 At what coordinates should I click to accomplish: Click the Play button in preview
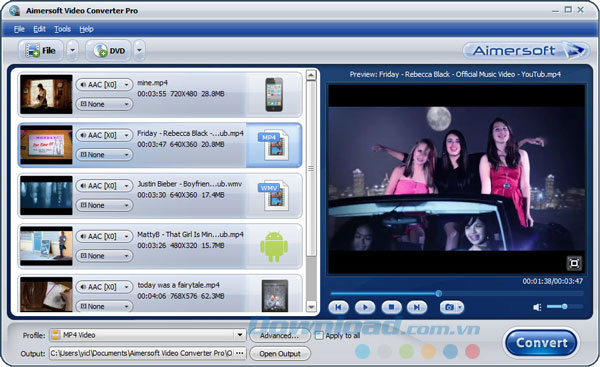[x=365, y=307]
